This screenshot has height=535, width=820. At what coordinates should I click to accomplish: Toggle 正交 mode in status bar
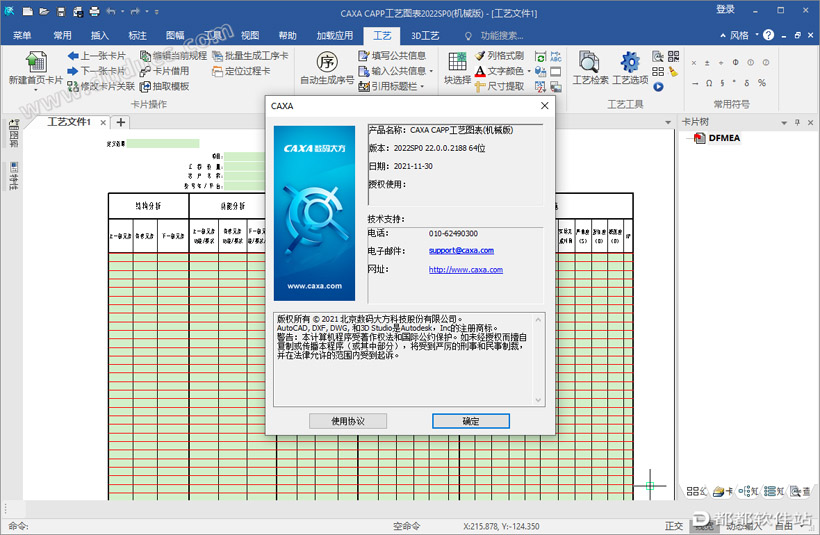(x=674, y=526)
